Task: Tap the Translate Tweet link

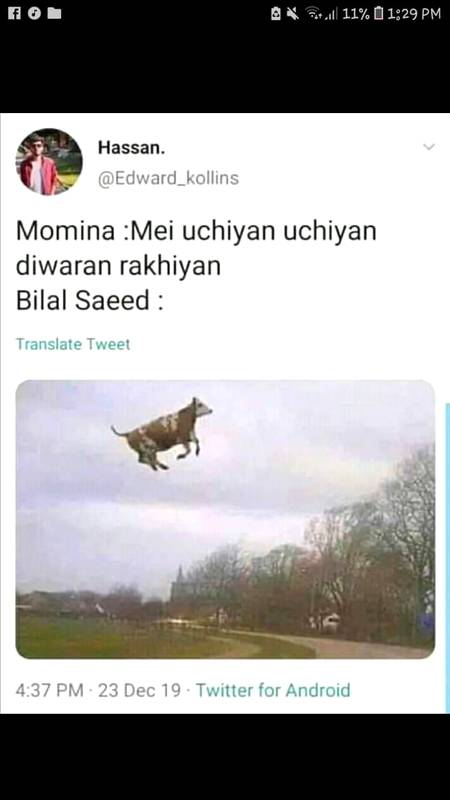Action: 73,344
